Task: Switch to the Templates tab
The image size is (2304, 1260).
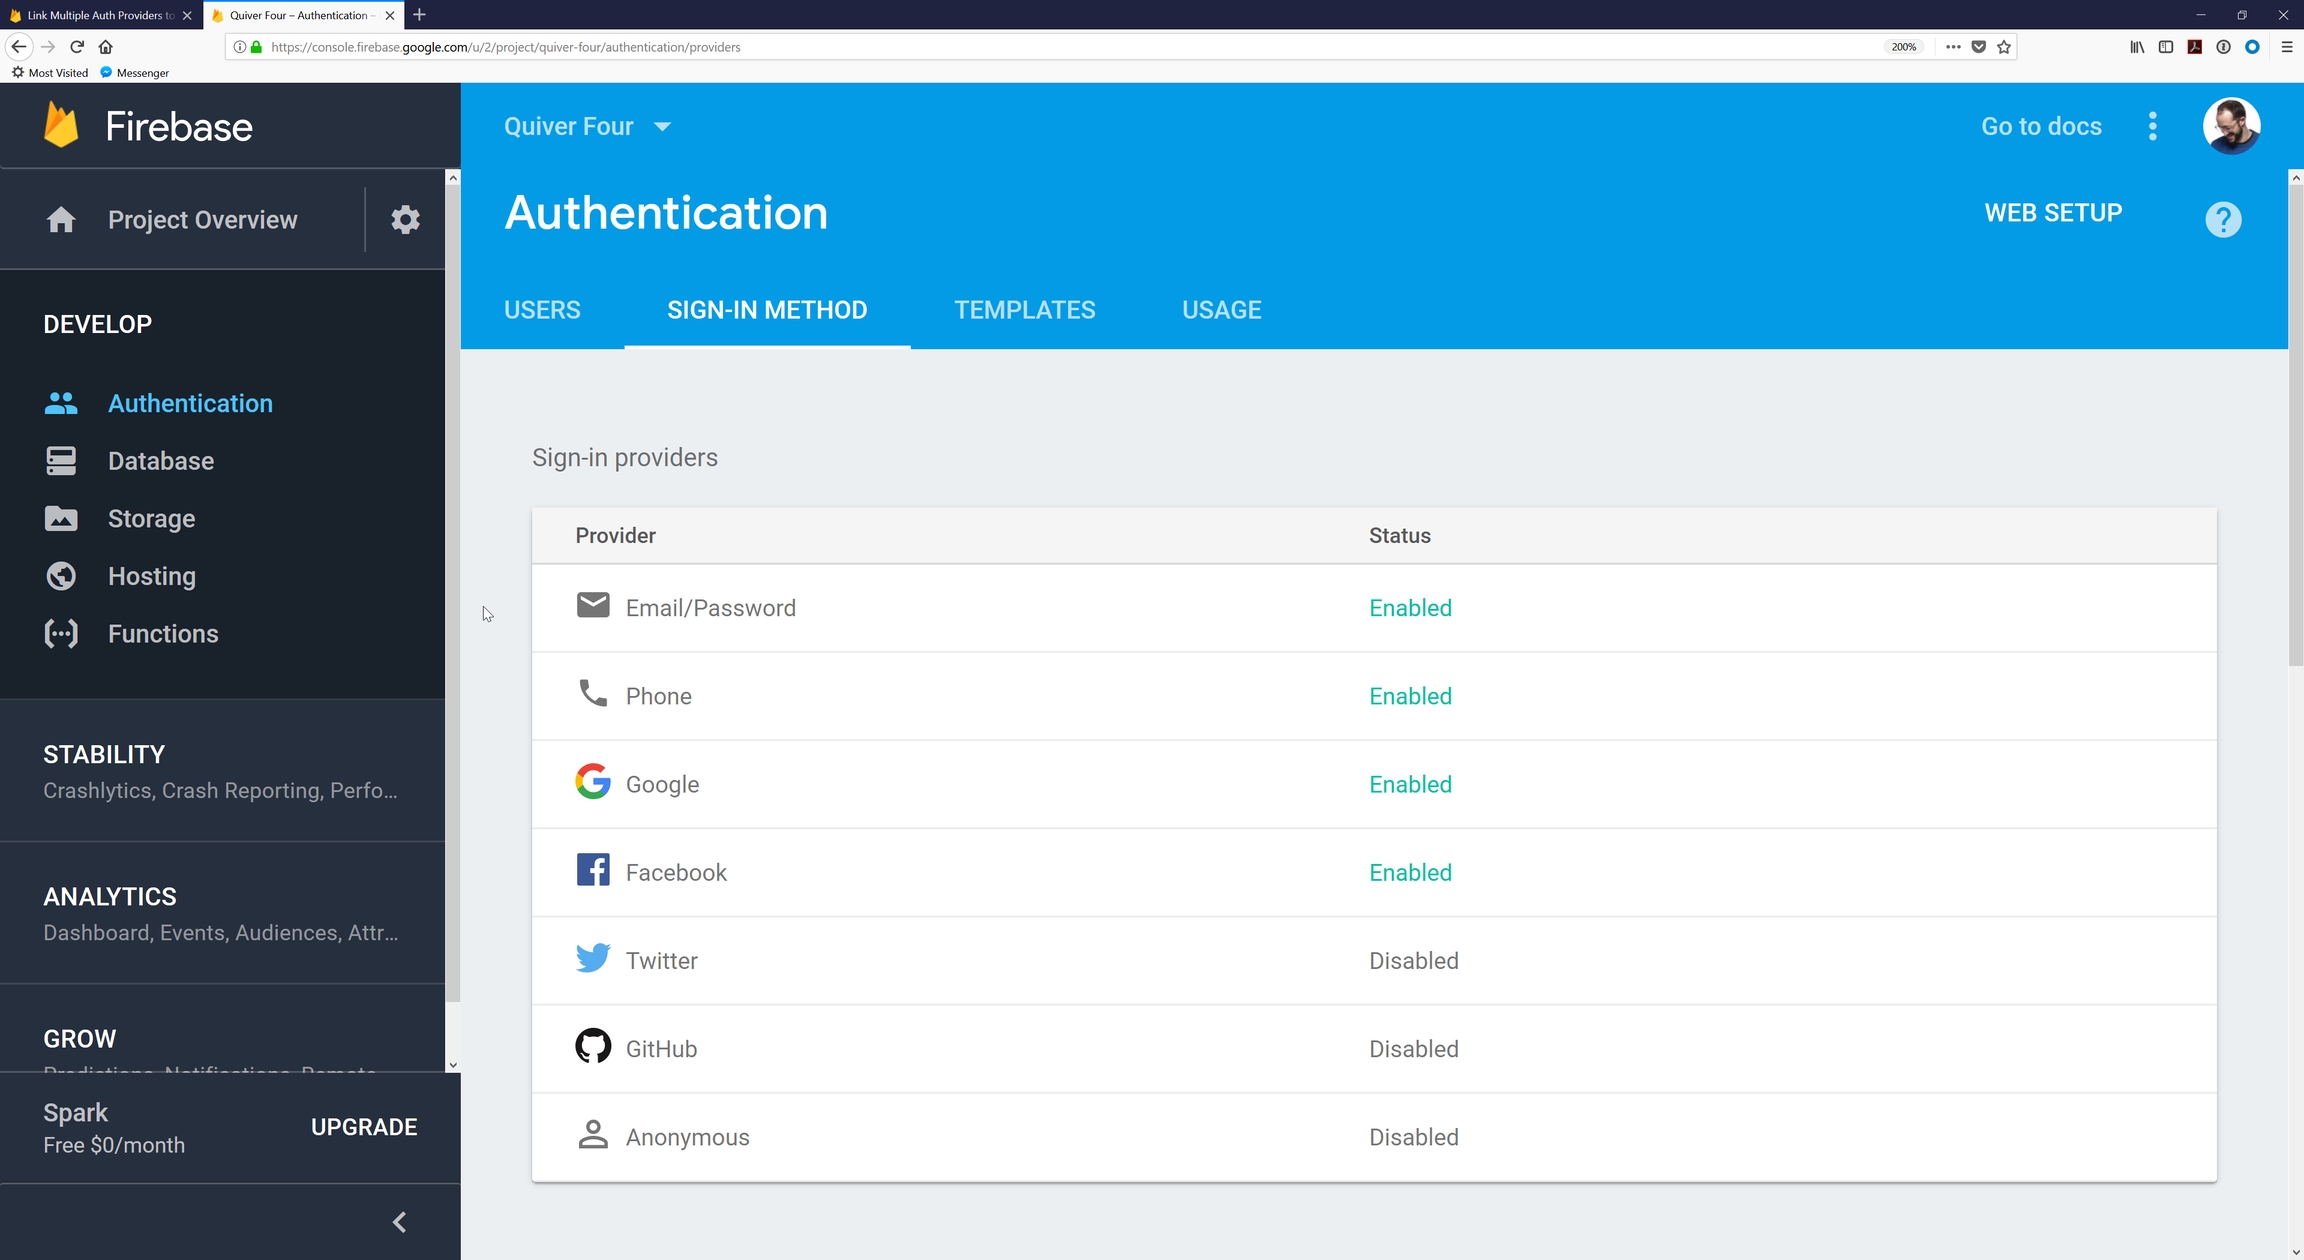Action: coord(1024,310)
